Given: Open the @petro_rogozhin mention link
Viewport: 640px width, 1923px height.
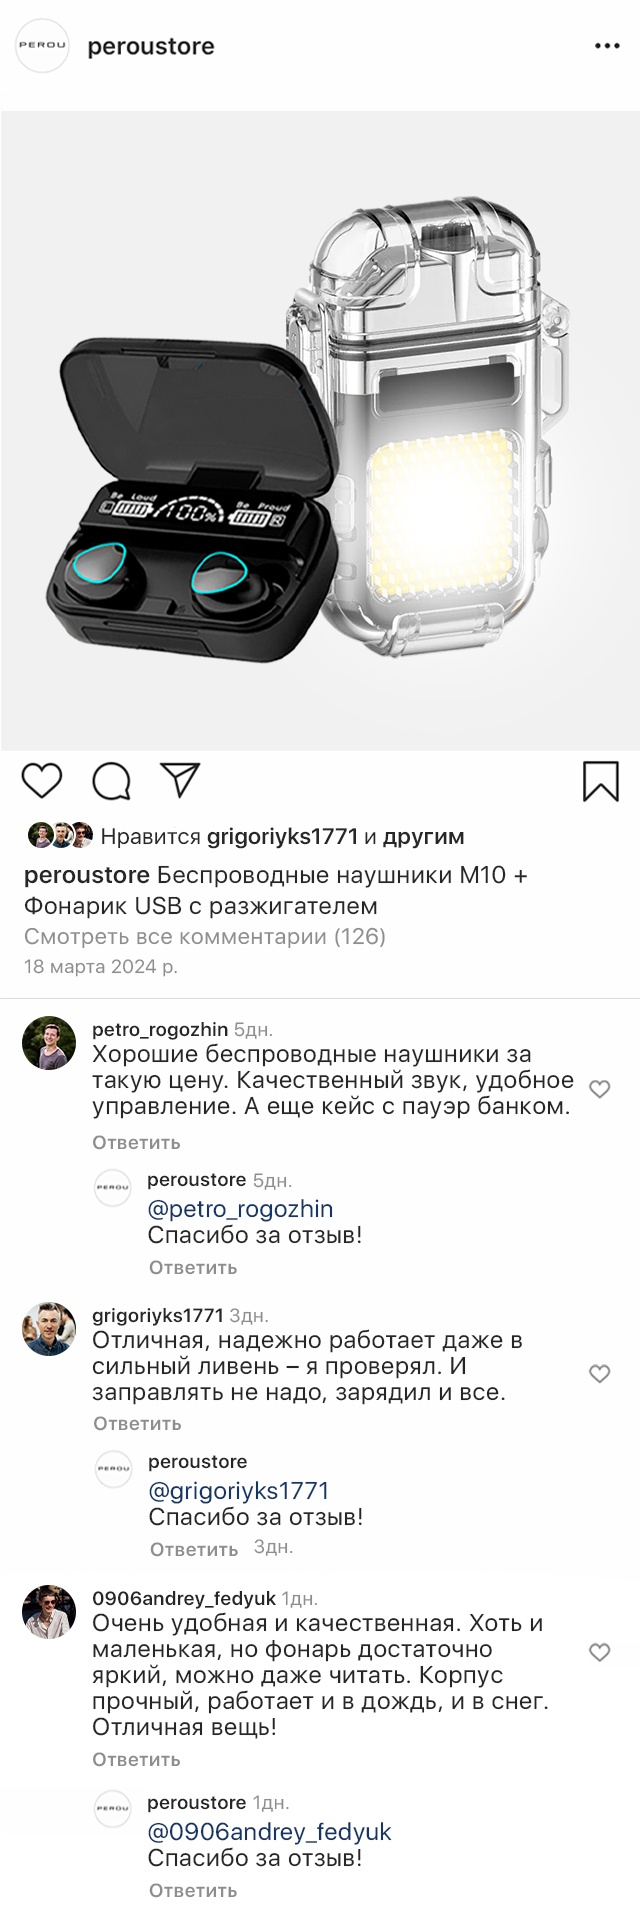Looking at the screenshot, I should (241, 1209).
